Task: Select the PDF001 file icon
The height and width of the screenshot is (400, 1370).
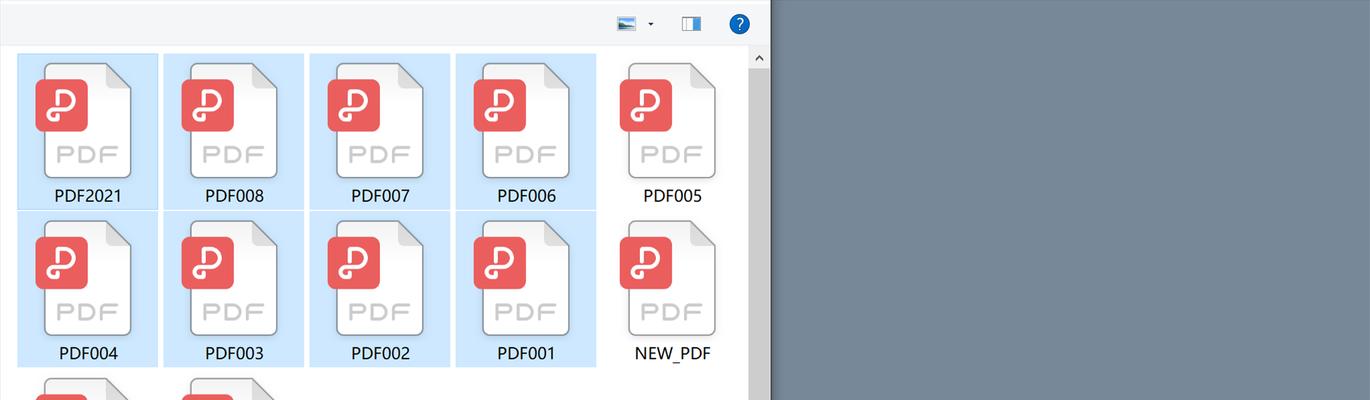Action: pyautogui.click(x=522, y=278)
